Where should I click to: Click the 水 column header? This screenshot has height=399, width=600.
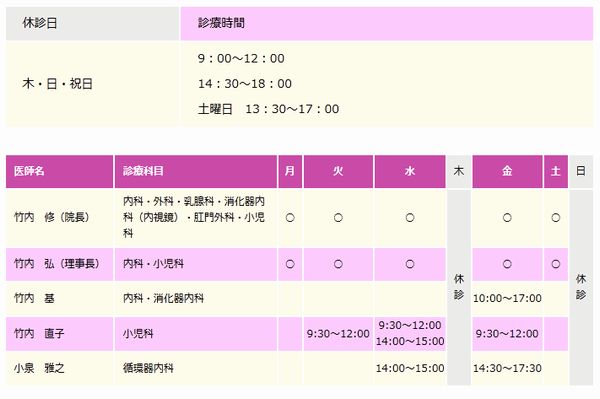(x=410, y=171)
